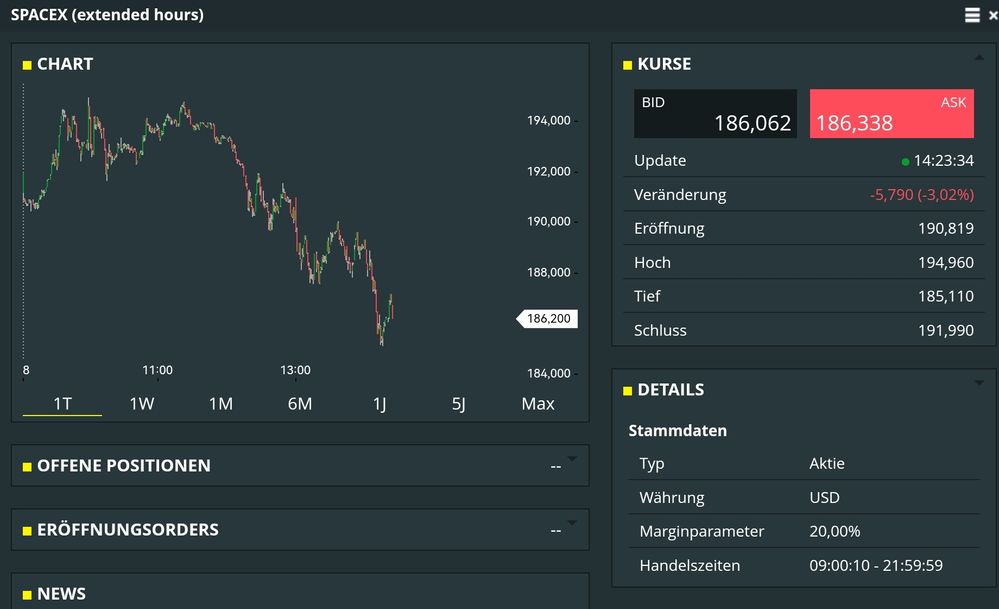
Task: Click the 190,000 price axis label
Action: 549,221
